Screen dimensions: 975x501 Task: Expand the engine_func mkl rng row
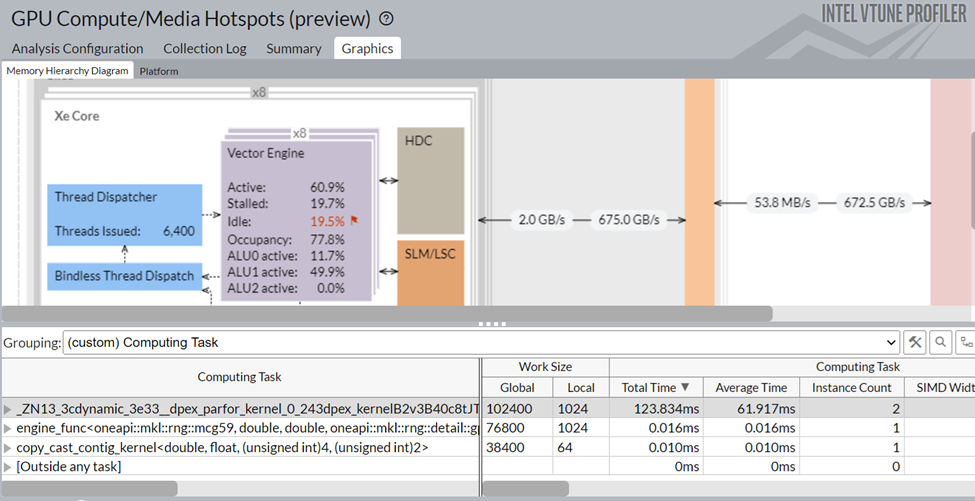tap(9, 428)
